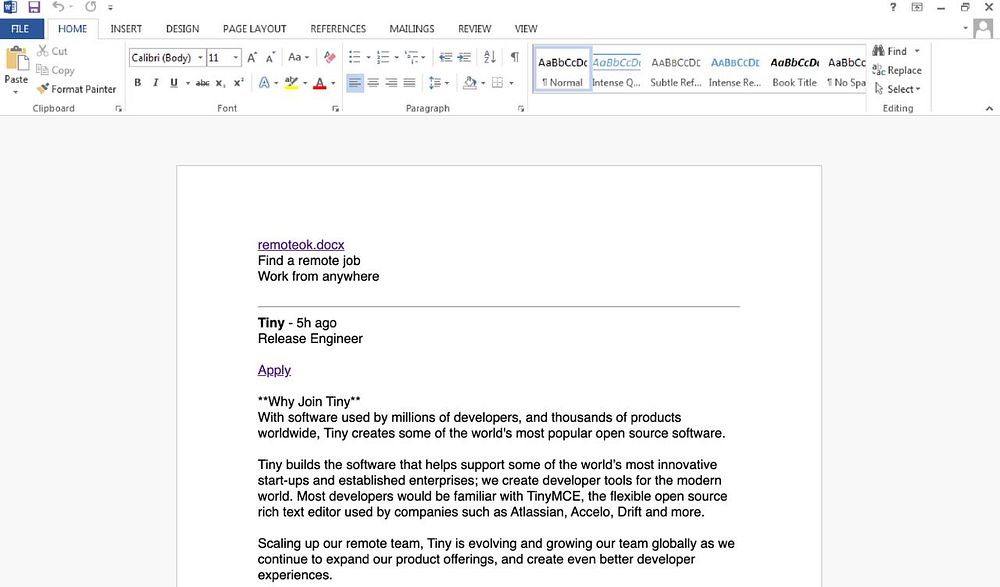Switch to the DESIGN tab
This screenshot has width=1000, height=587.
click(182, 29)
